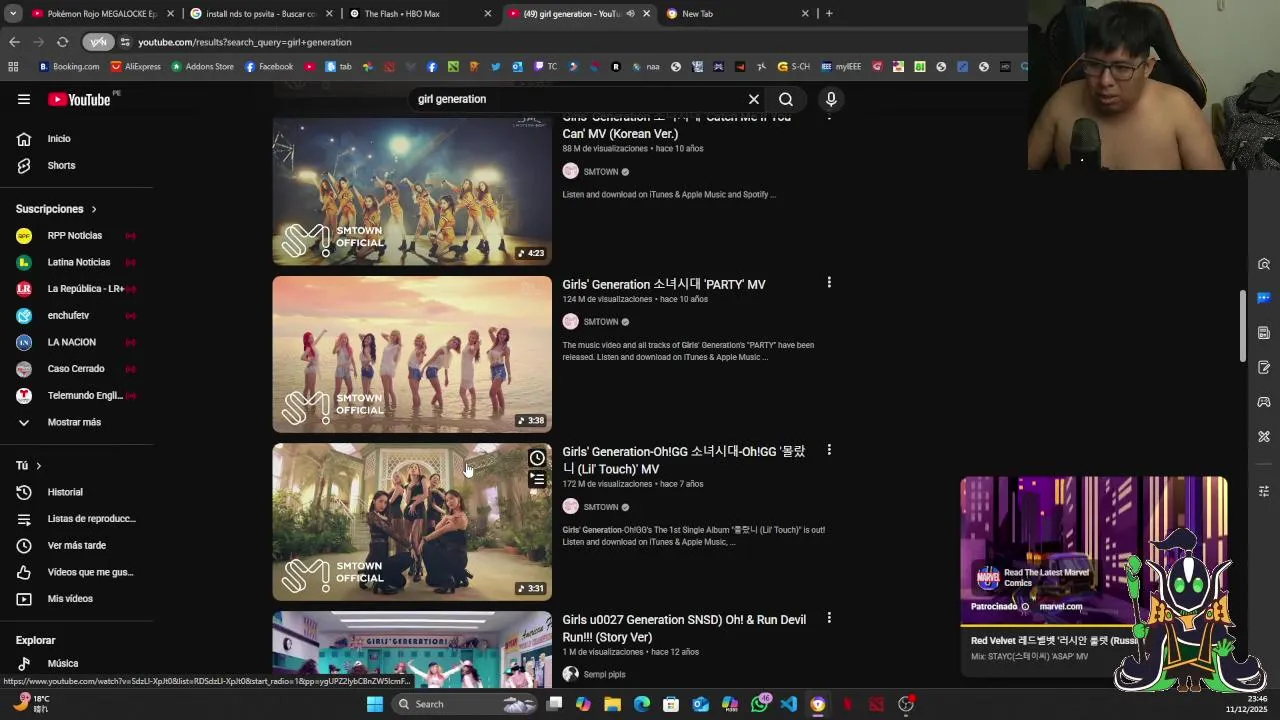1280x720 pixels.
Task: Open more options for Lil' Touch video
Action: 829,451
